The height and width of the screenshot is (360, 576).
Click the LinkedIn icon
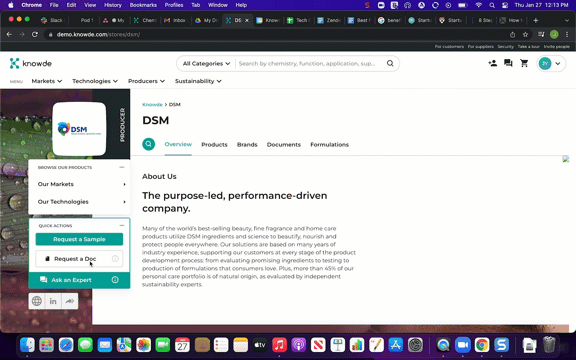click(x=53, y=301)
